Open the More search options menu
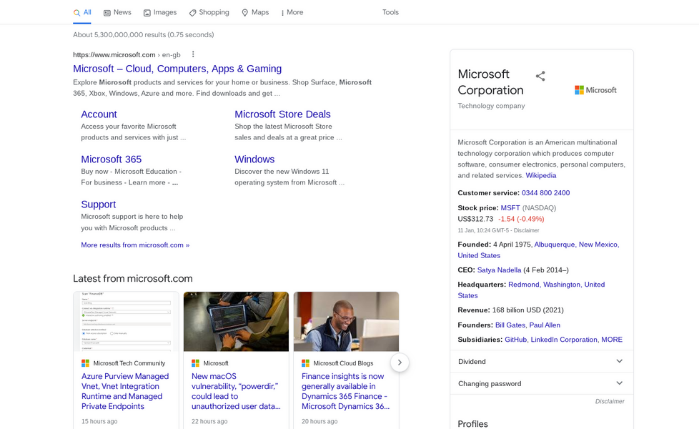The width and height of the screenshot is (700, 429). point(292,12)
